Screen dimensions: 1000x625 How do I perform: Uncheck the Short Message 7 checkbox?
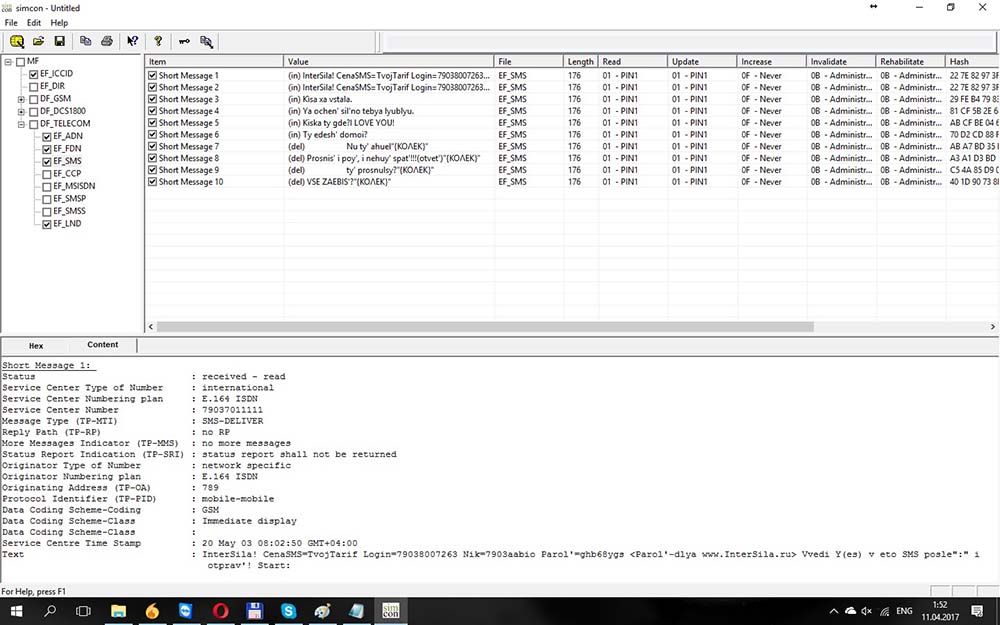tap(153, 147)
